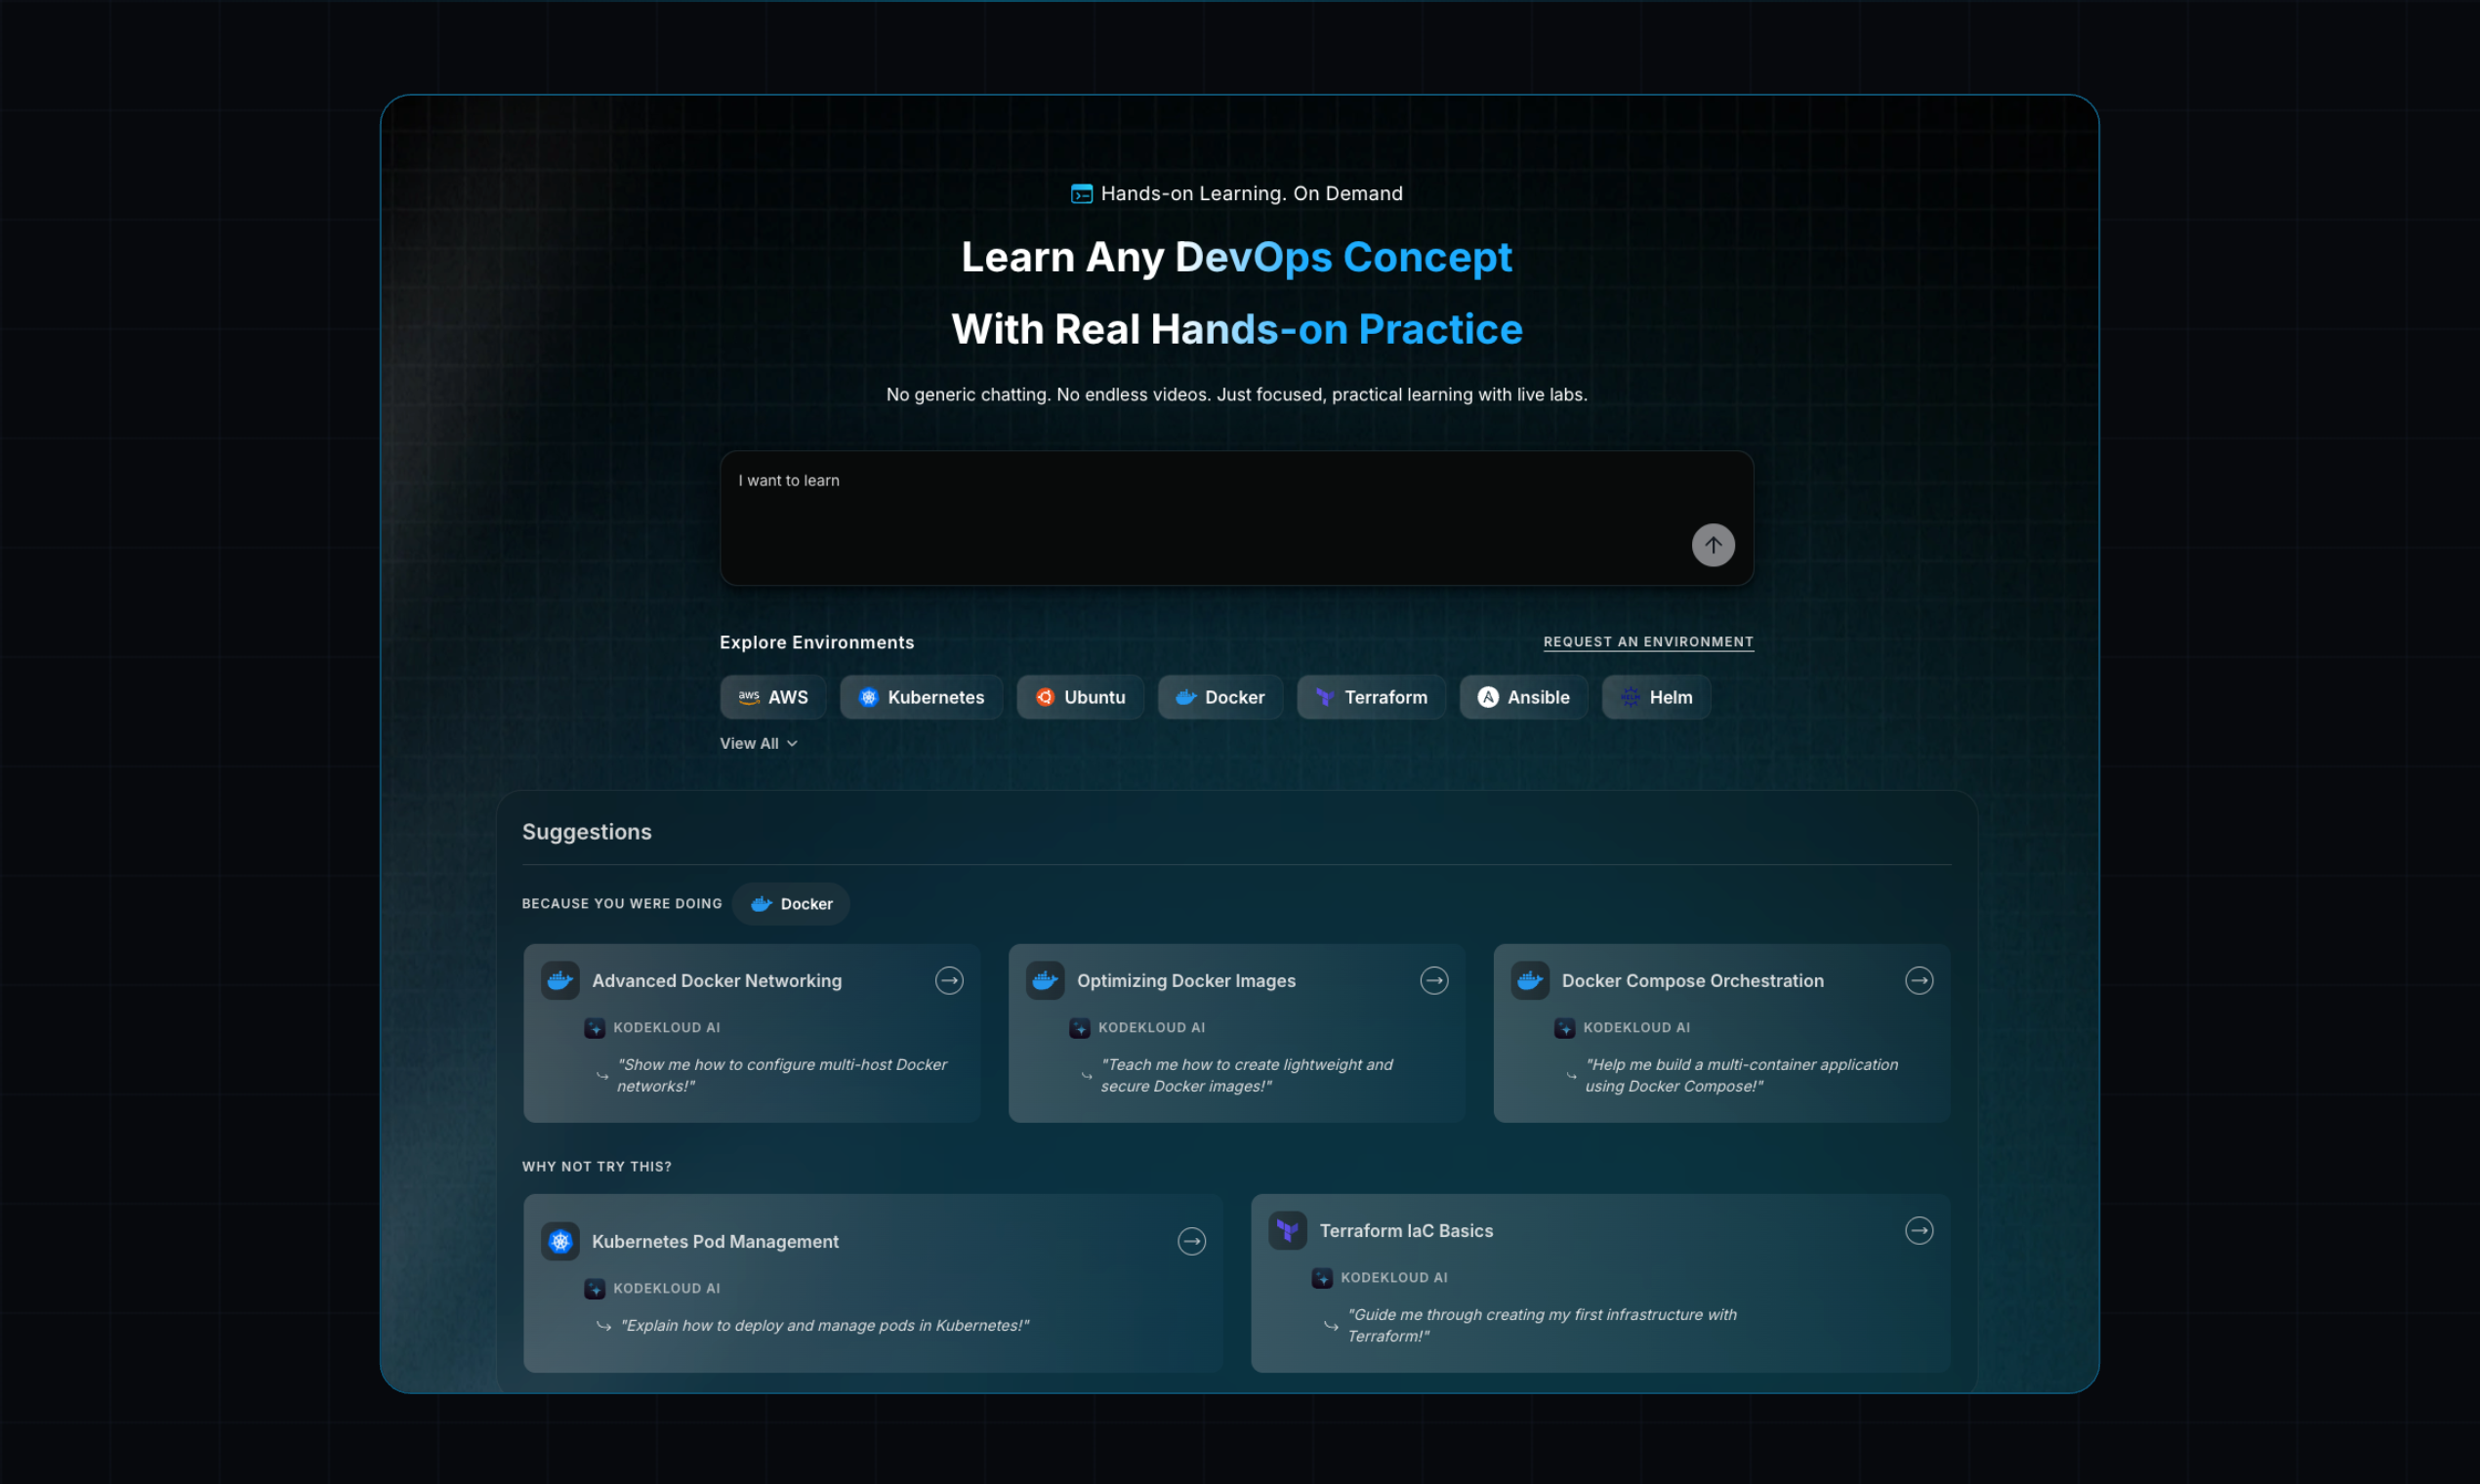2480x1484 pixels.
Task: Choose the Ubuntu environment chip
Action: pos(1079,697)
